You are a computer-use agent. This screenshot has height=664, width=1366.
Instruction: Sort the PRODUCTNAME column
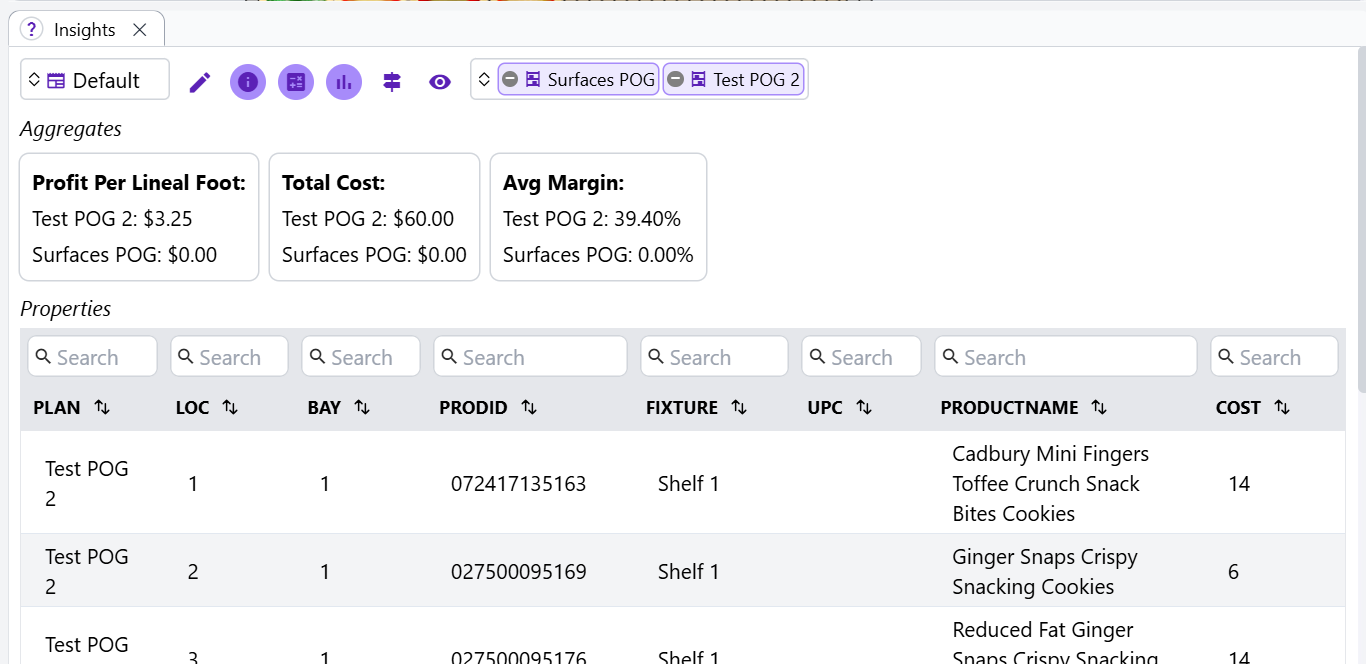point(1098,407)
